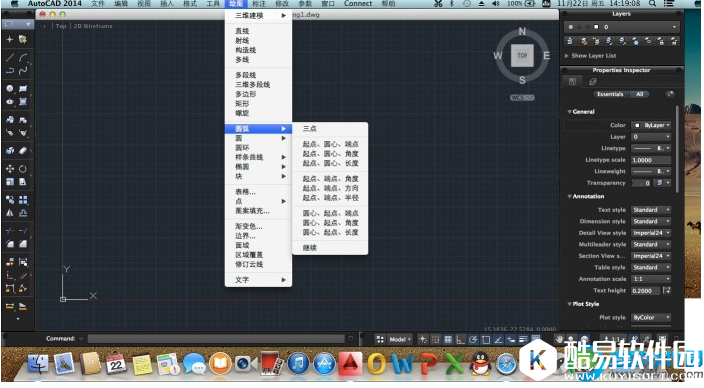The height and width of the screenshot is (388, 704).
Task: Select 直线 from the draw menu
Action: click(258, 31)
